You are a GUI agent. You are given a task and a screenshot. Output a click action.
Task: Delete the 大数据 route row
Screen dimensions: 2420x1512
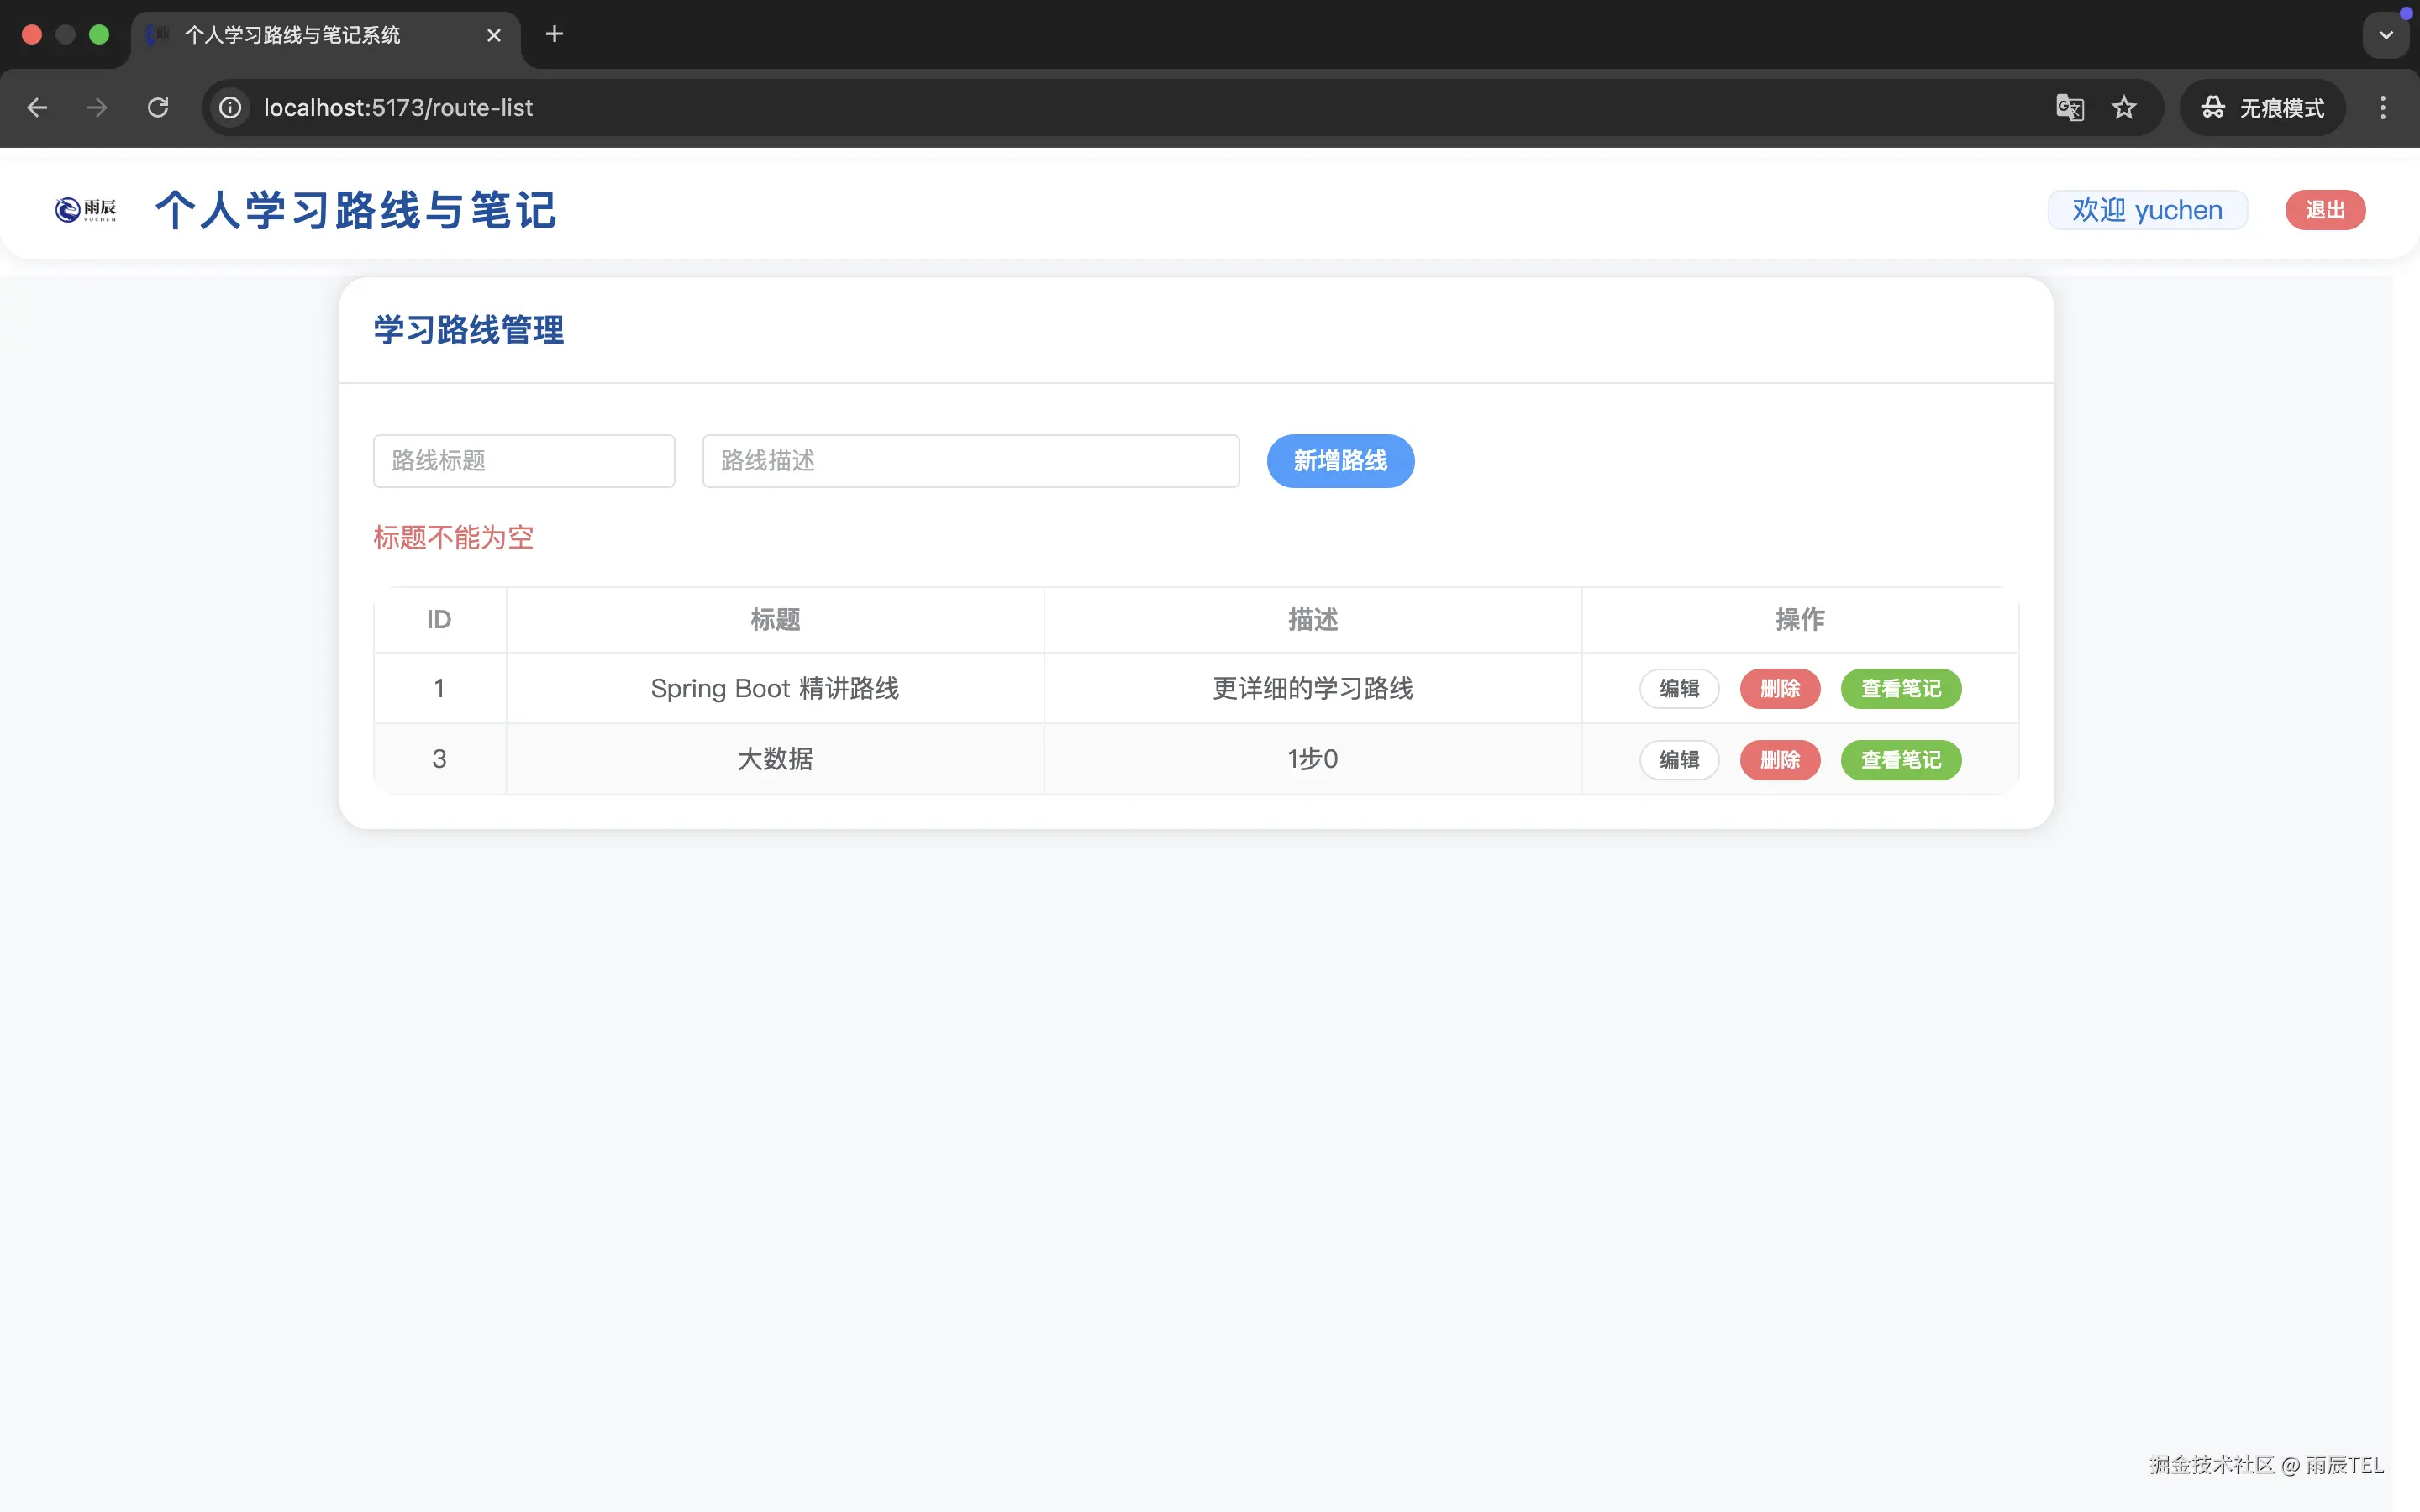(x=1779, y=760)
